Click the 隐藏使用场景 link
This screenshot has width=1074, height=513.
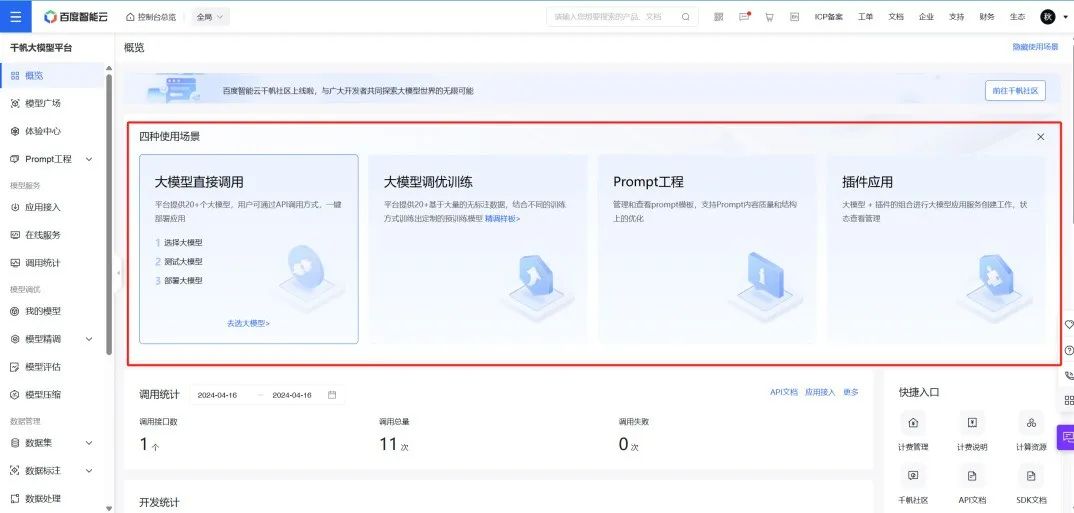tap(1035, 47)
